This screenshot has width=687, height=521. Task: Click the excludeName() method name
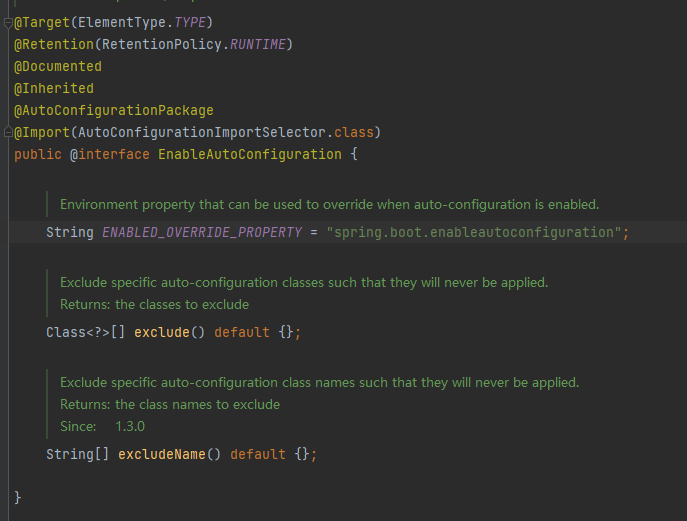(162, 454)
